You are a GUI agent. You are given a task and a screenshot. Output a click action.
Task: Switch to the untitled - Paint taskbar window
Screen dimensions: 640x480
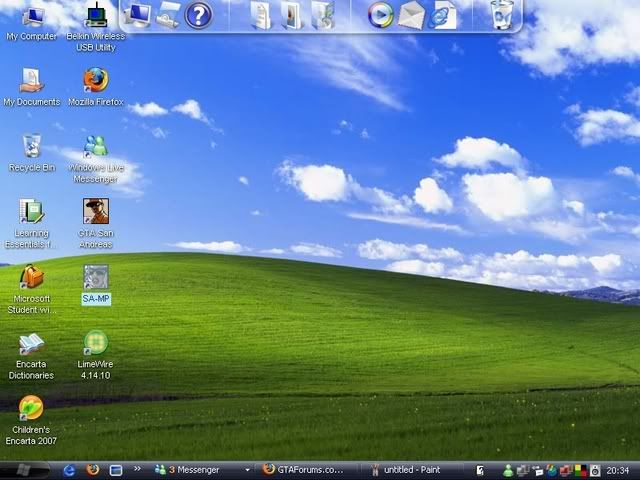412,470
